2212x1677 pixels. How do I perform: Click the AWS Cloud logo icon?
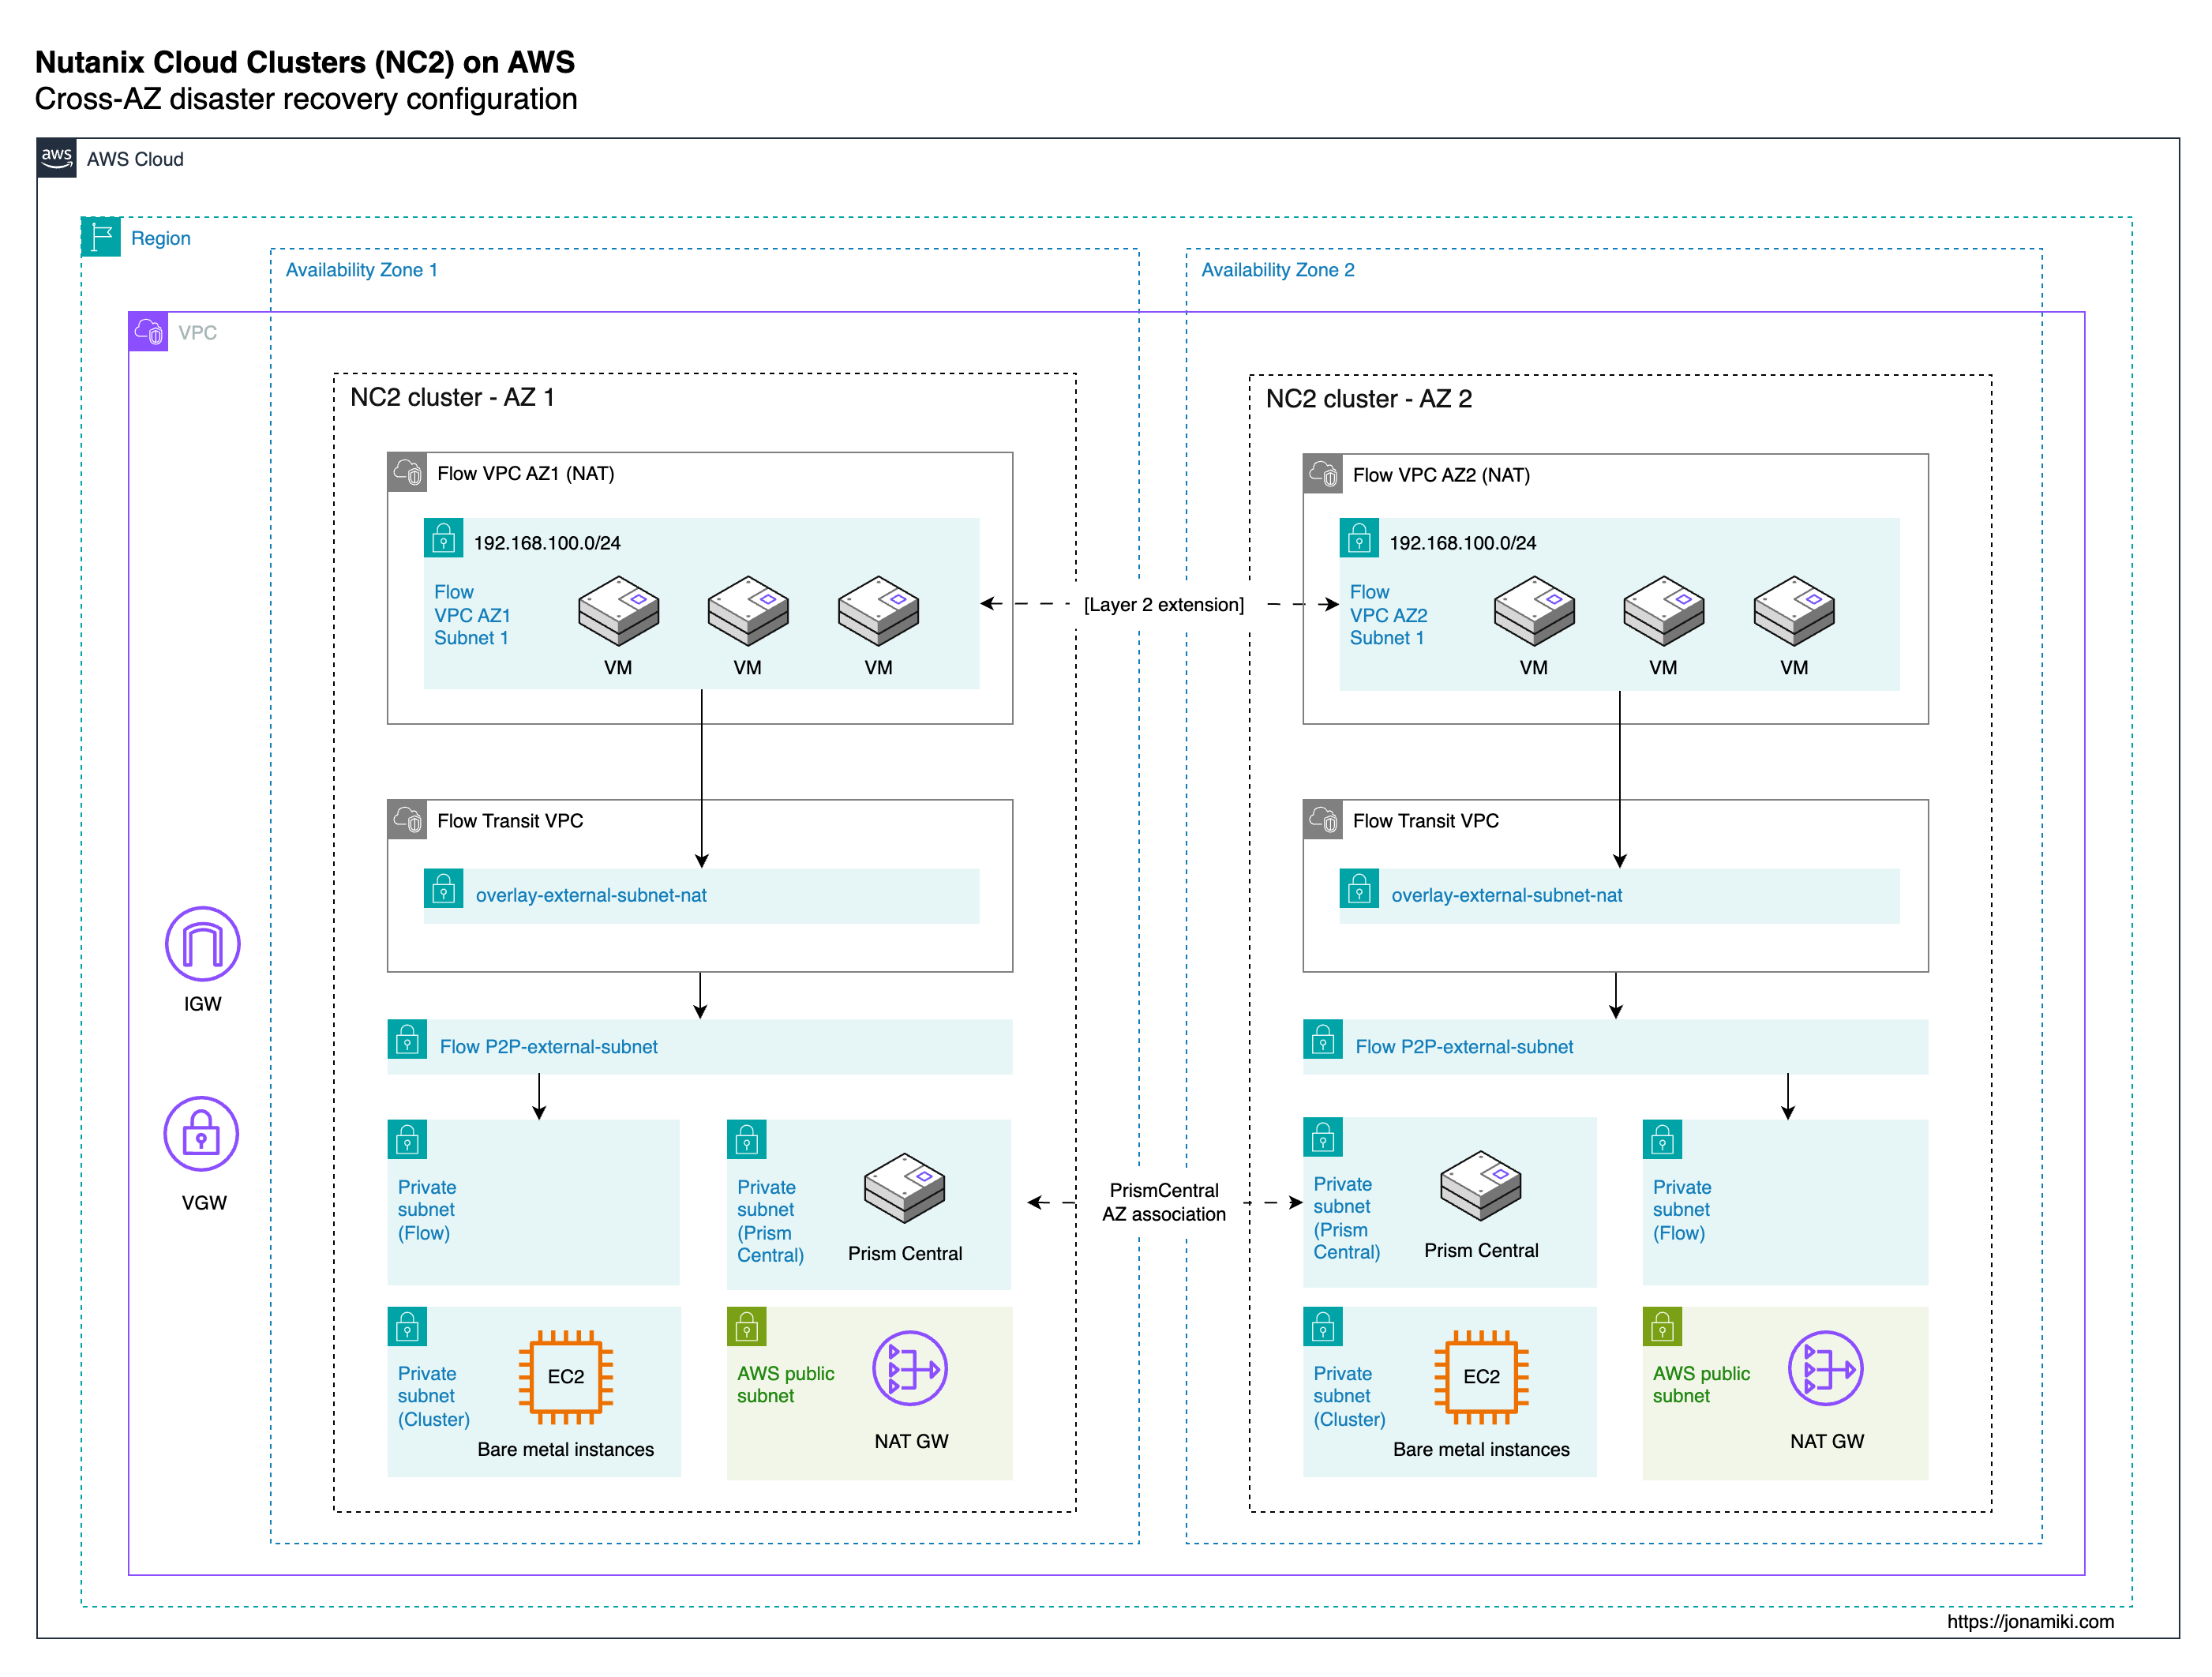click(x=57, y=158)
